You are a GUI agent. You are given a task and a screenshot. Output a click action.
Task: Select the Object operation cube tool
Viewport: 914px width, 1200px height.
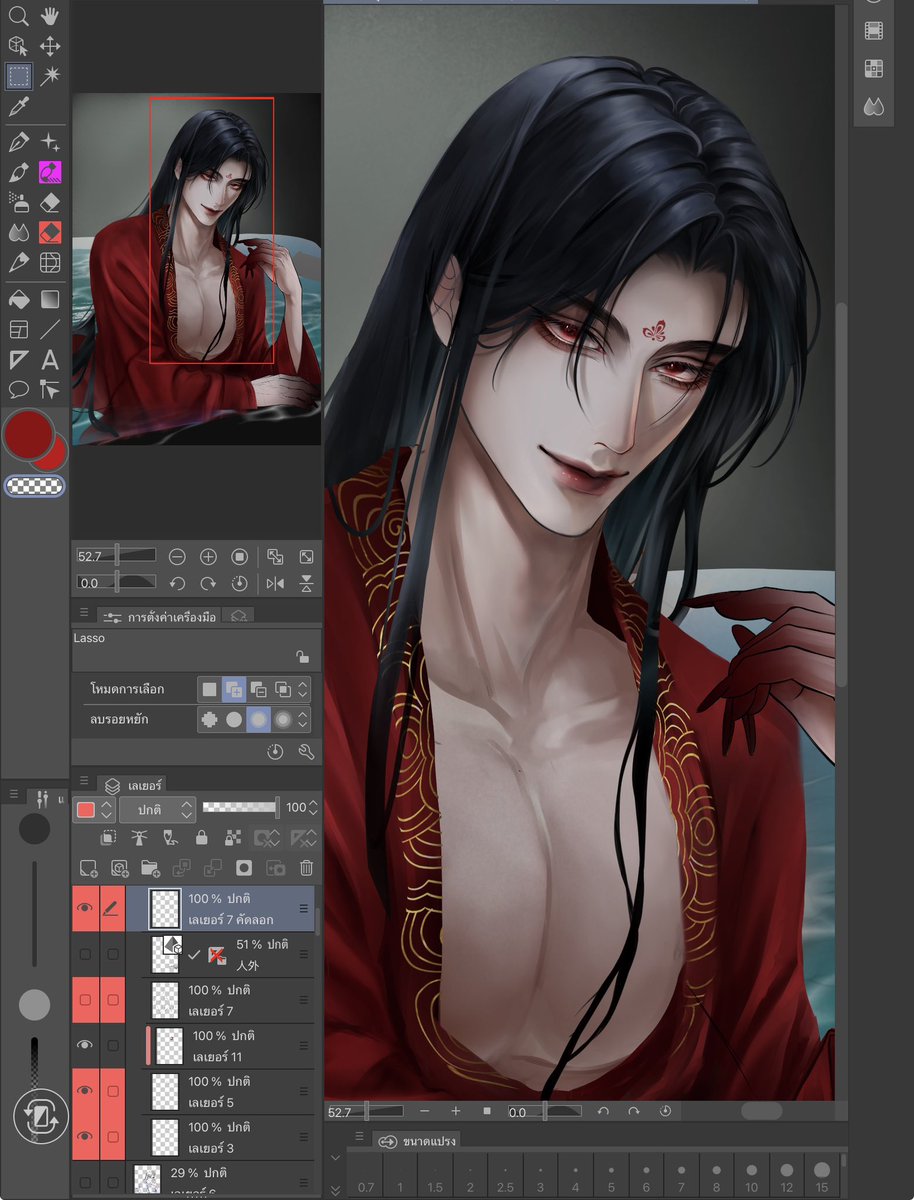18,45
